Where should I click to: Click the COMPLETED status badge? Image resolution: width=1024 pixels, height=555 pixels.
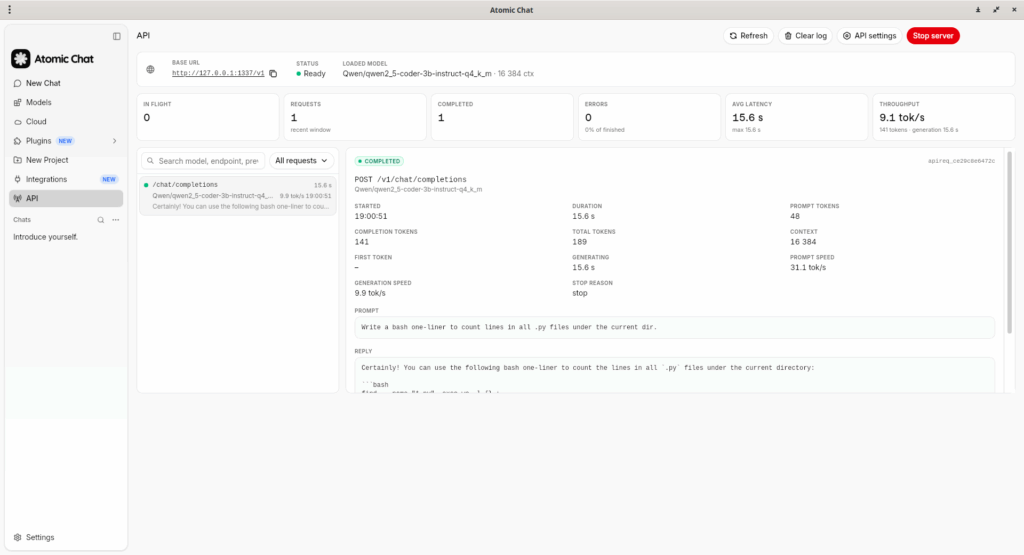tap(379, 161)
